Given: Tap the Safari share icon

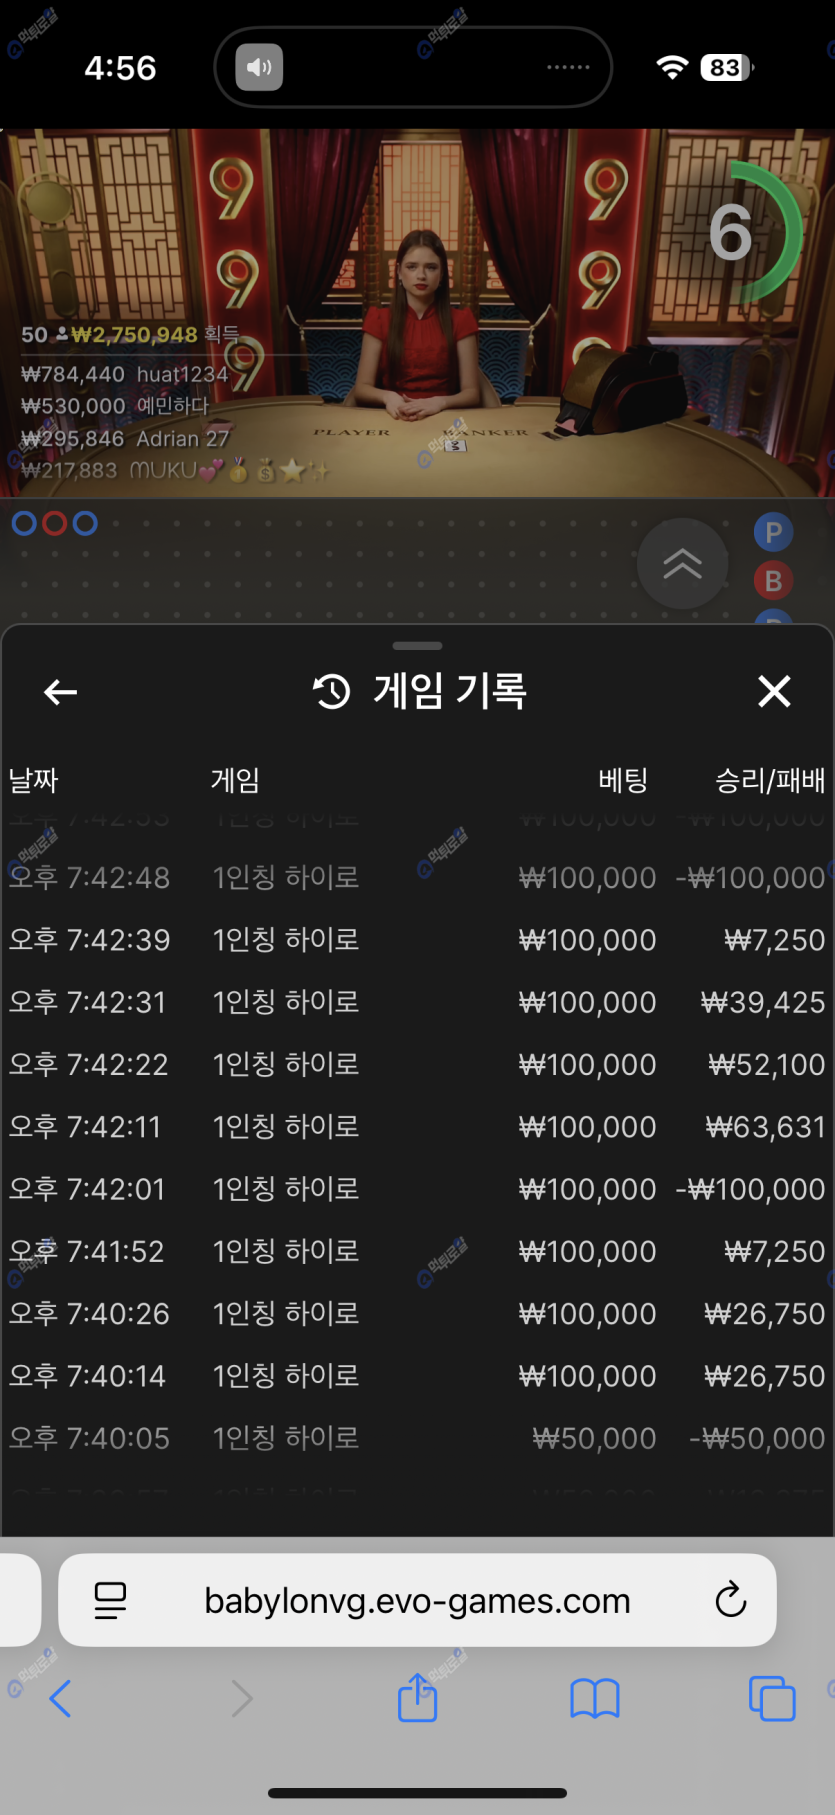Looking at the screenshot, I should (x=417, y=1698).
